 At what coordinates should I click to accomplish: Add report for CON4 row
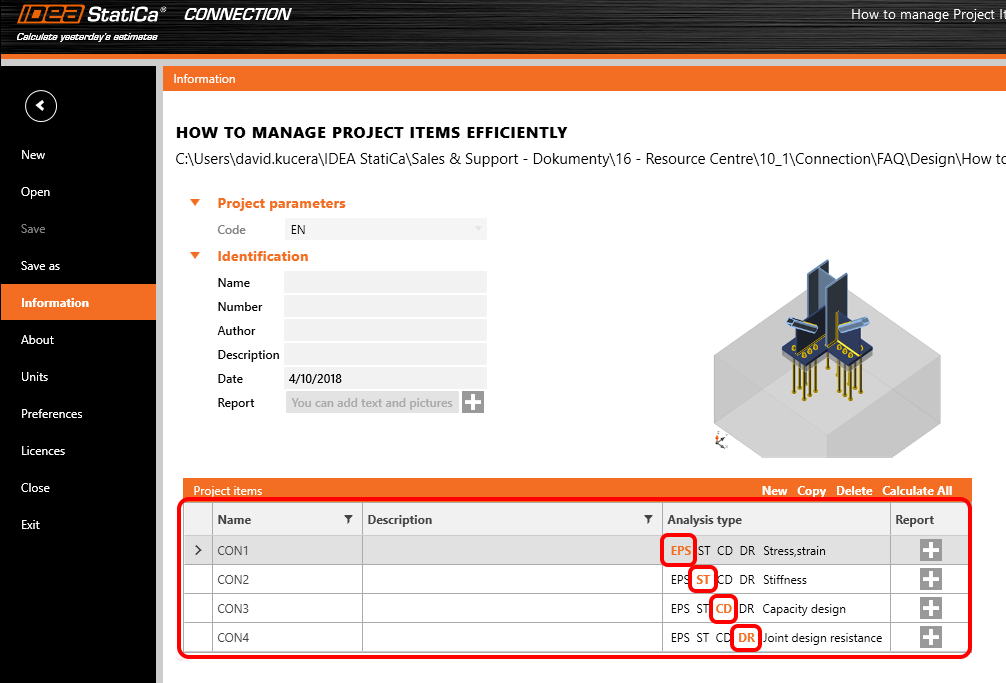click(x=931, y=637)
